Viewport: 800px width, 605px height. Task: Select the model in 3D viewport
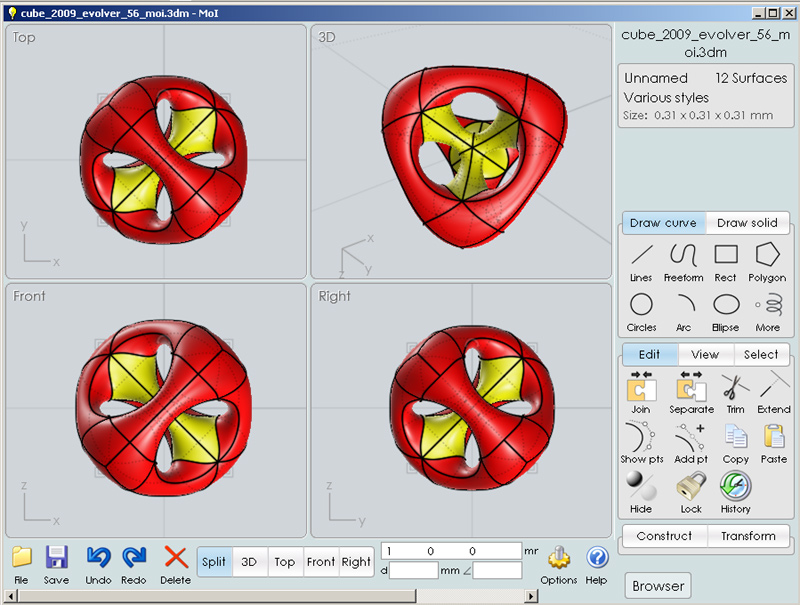[474, 156]
